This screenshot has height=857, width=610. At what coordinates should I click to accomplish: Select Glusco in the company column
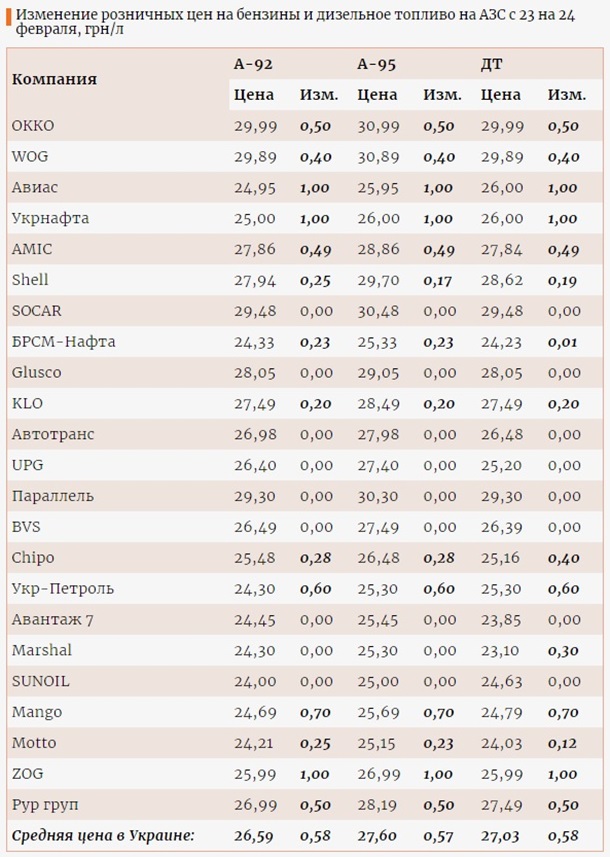37,373
